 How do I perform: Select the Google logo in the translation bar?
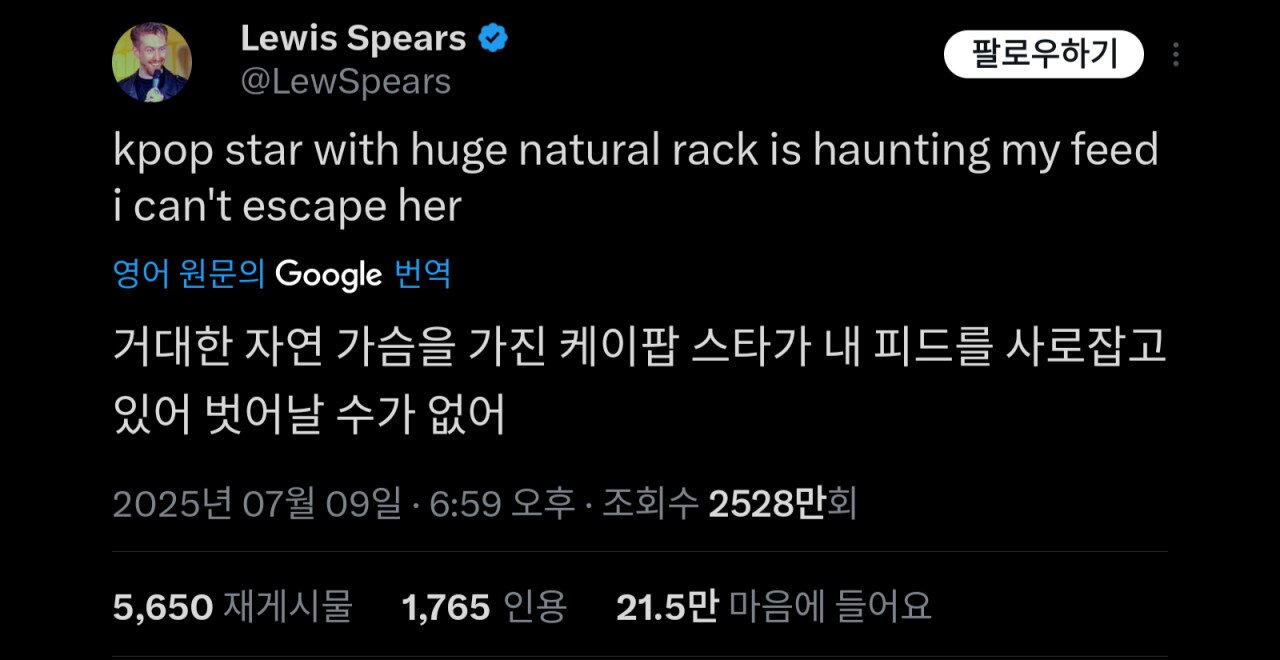(330, 274)
